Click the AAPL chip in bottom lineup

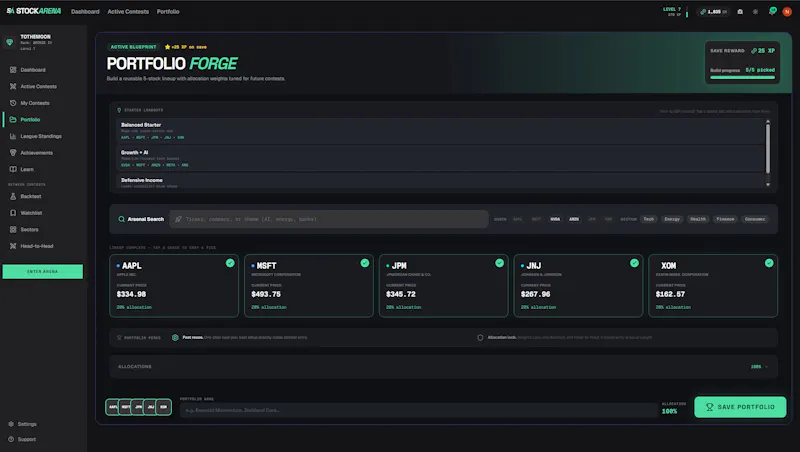[112, 407]
